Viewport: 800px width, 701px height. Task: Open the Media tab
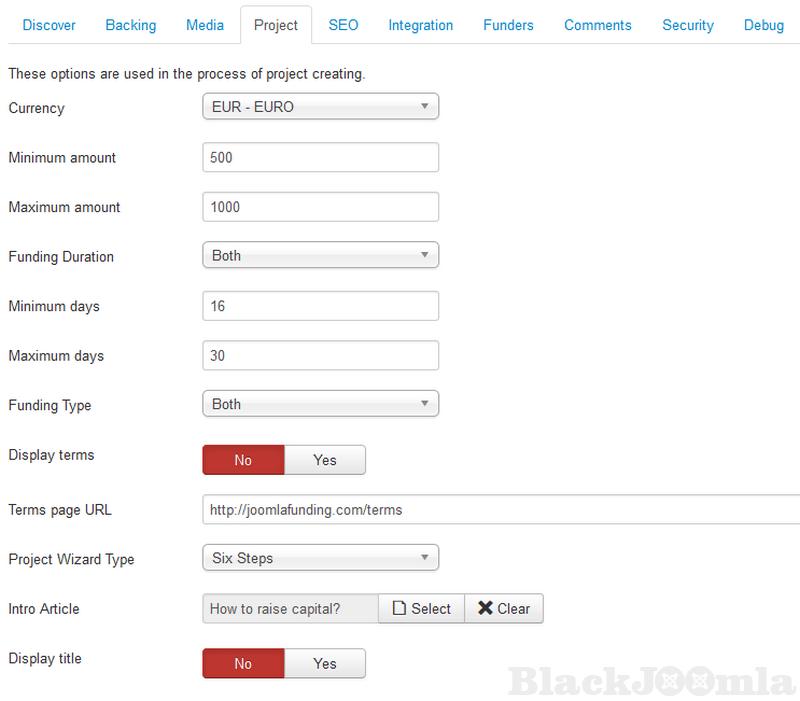pyautogui.click(x=205, y=25)
